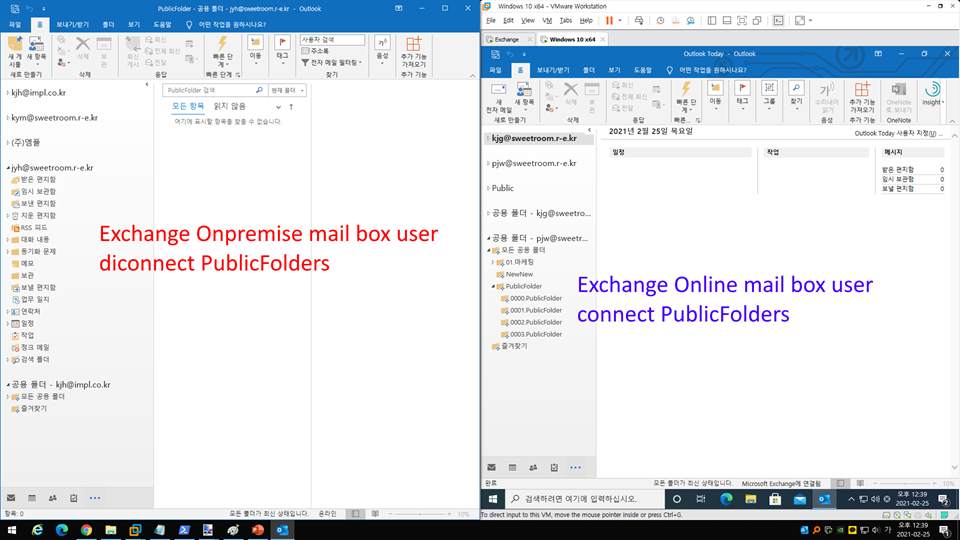Image resolution: width=960 pixels, height=540 pixels.
Task: Click VMware console view icon
Action: click(x=778, y=20)
